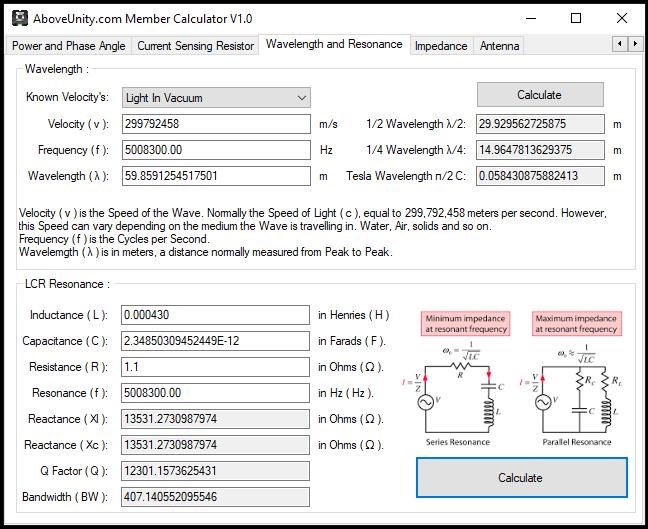The width and height of the screenshot is (648, 529).
Task: Focus the Capacitance (C) input field
Action: point(215,341)
